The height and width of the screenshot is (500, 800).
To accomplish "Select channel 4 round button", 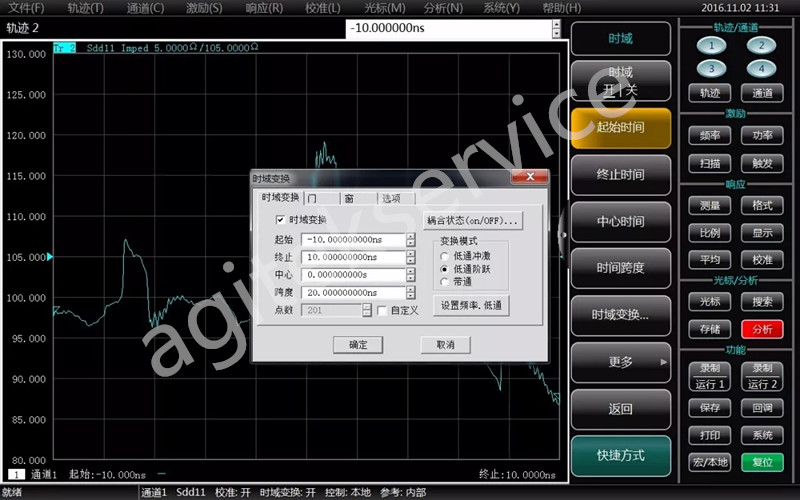I will click(761, 69).
